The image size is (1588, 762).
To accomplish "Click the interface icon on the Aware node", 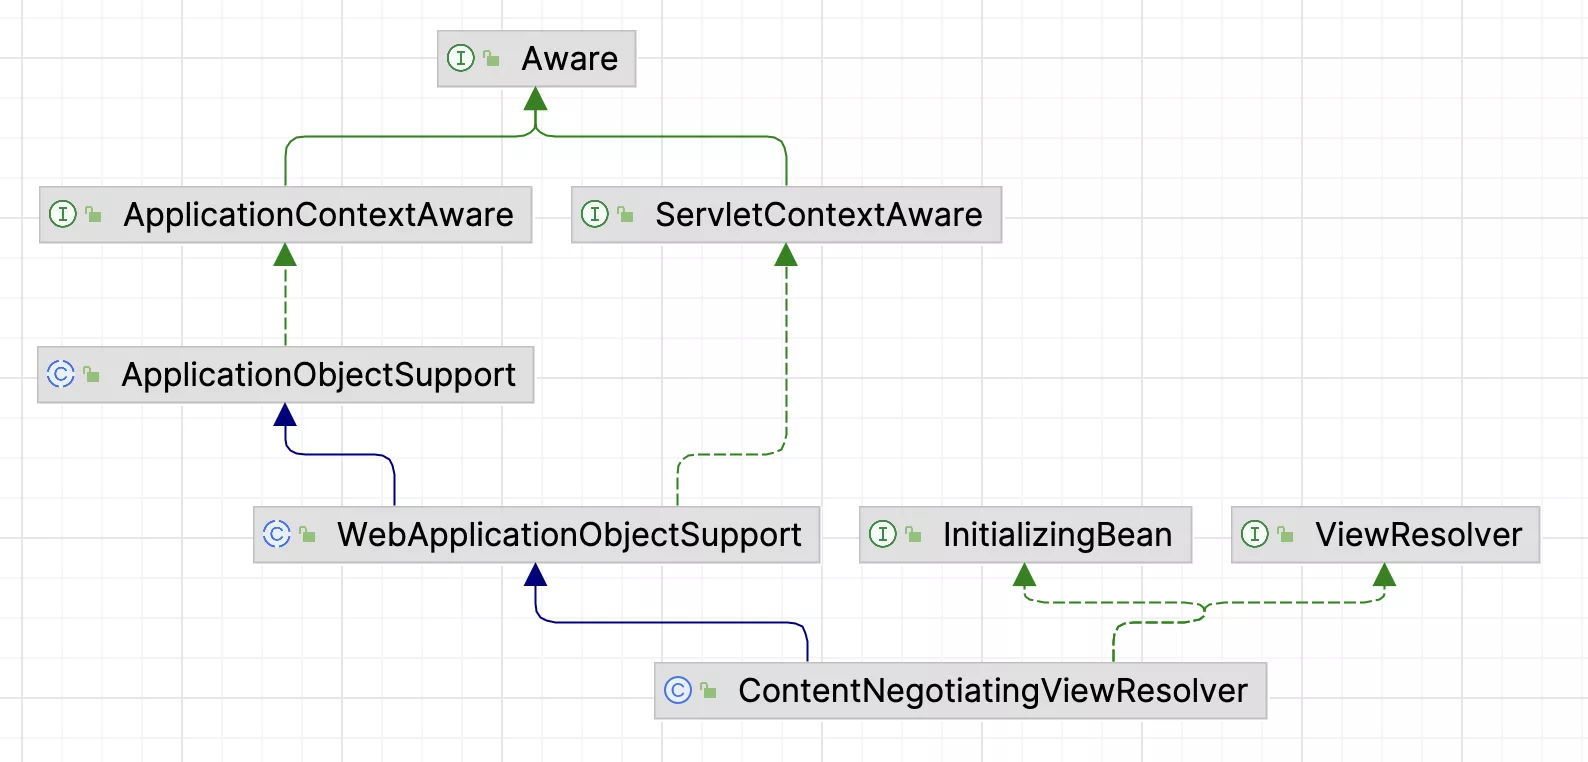I will pos(460,58).
